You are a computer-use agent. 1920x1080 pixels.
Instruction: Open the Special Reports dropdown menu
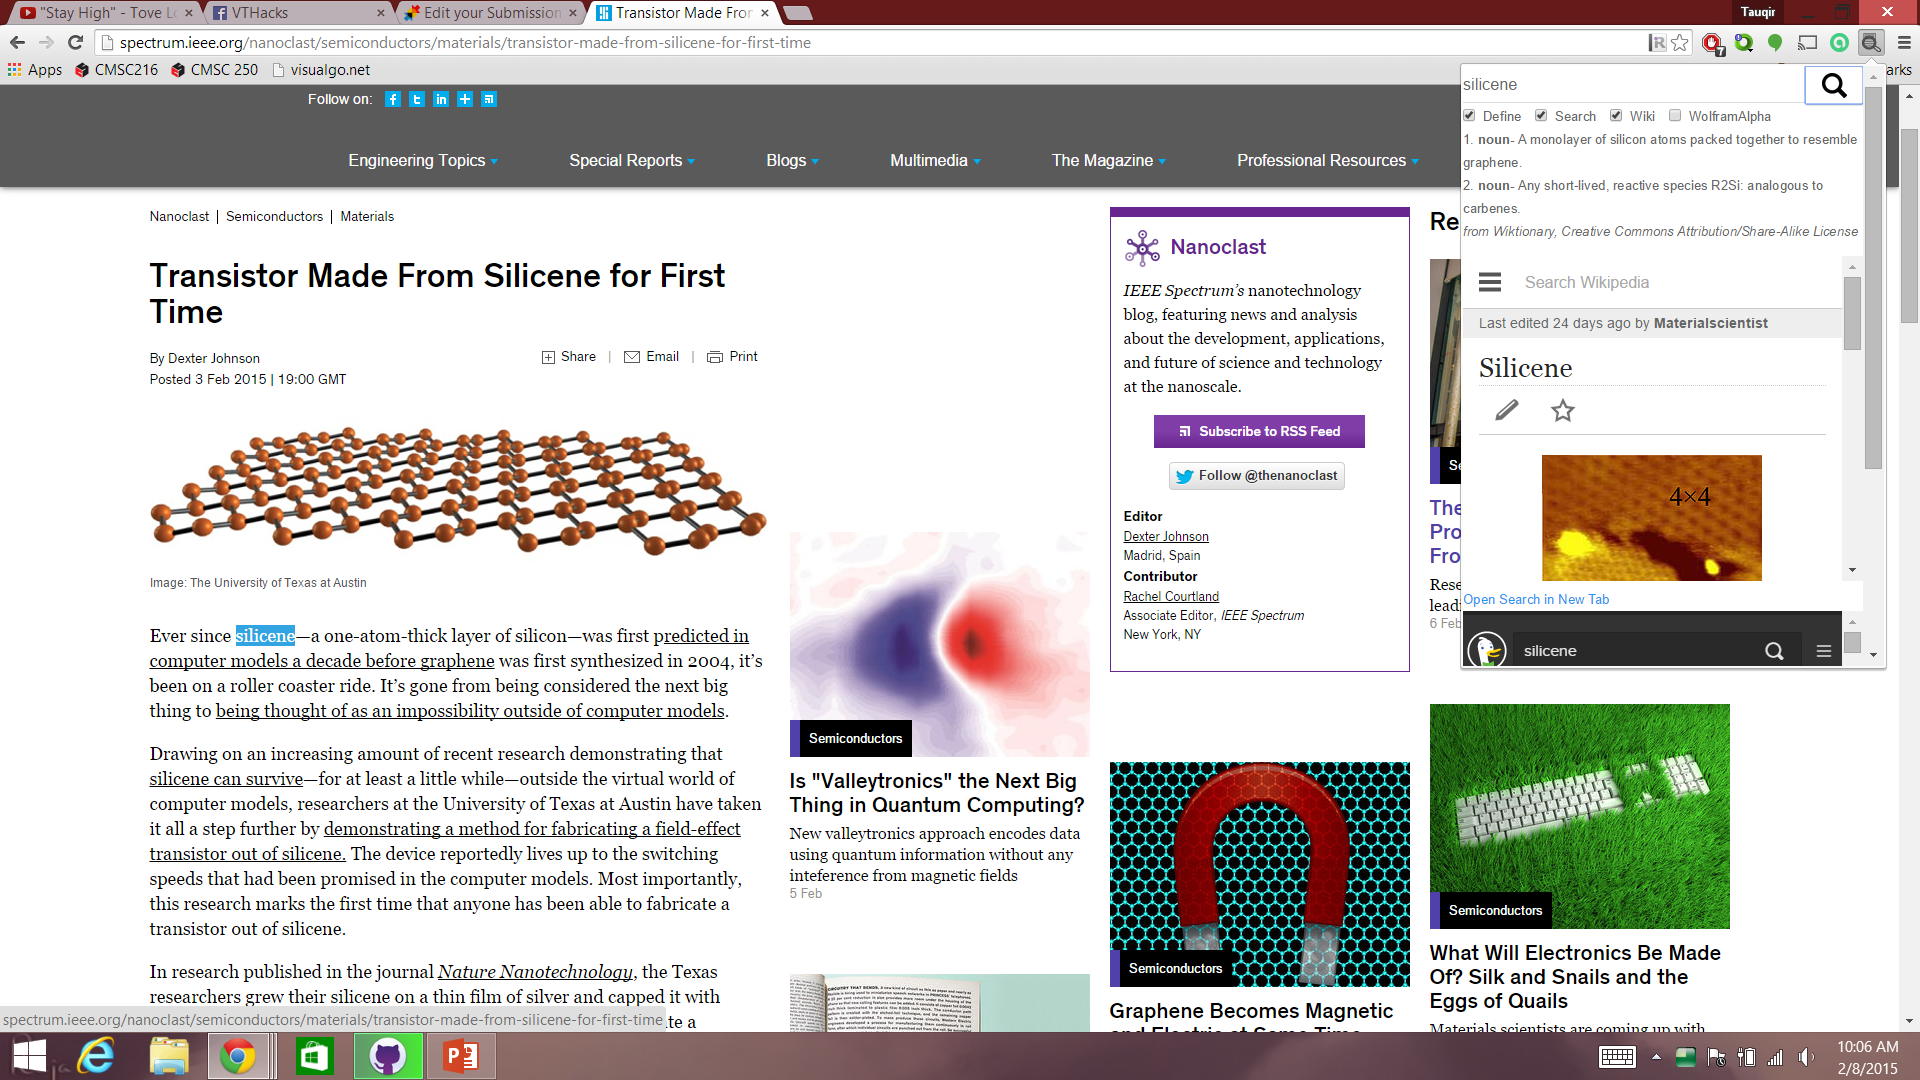click(631, 161)
